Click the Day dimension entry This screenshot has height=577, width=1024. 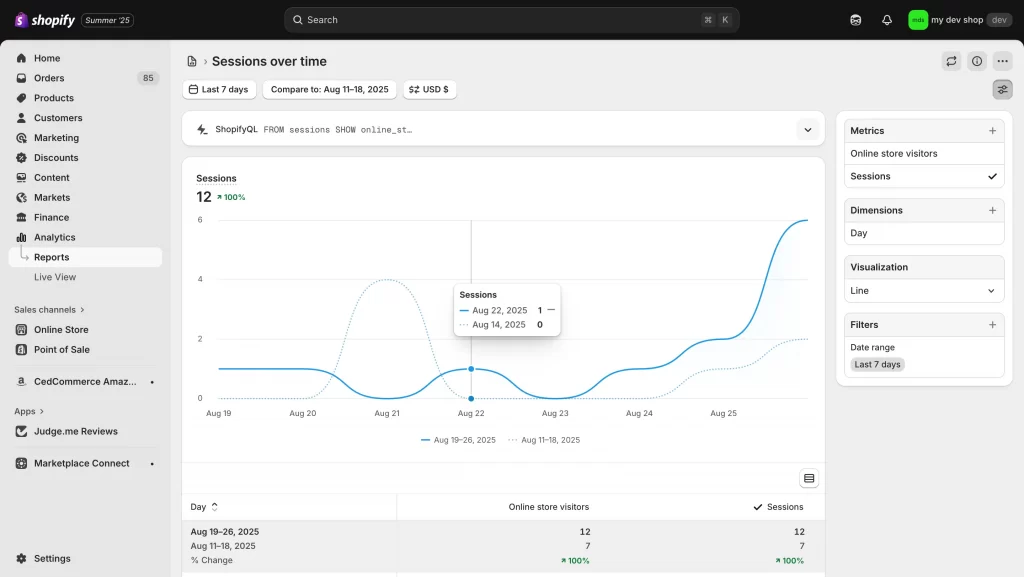tap(924, 233)
